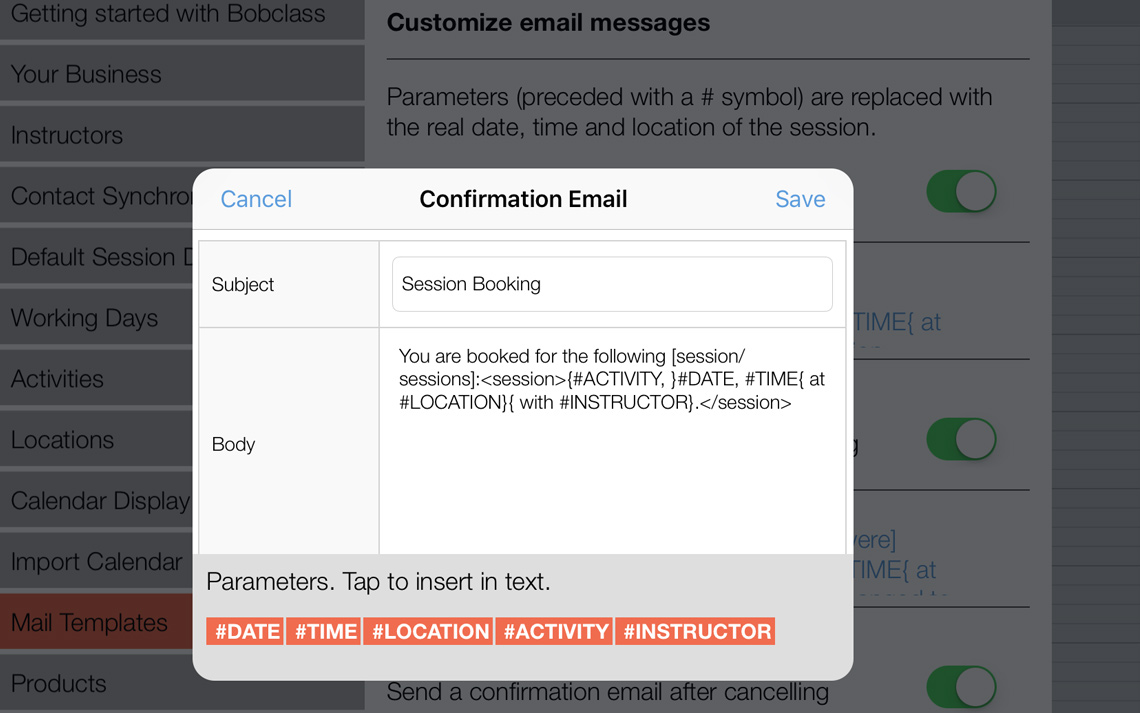Cancel editing the Confirmation Email
The width and height of the screenshot is (1140, 713).
(x=256, y=199)
